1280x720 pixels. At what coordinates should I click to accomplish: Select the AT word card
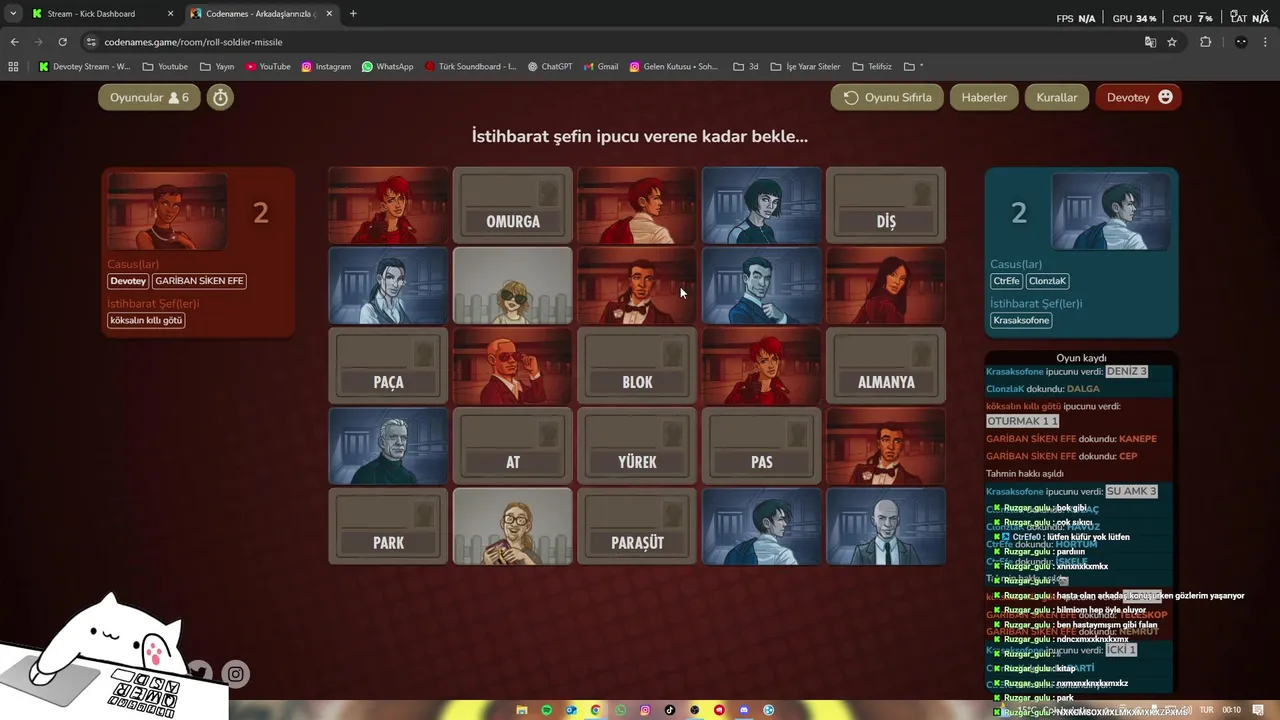[x=513, y=446]
